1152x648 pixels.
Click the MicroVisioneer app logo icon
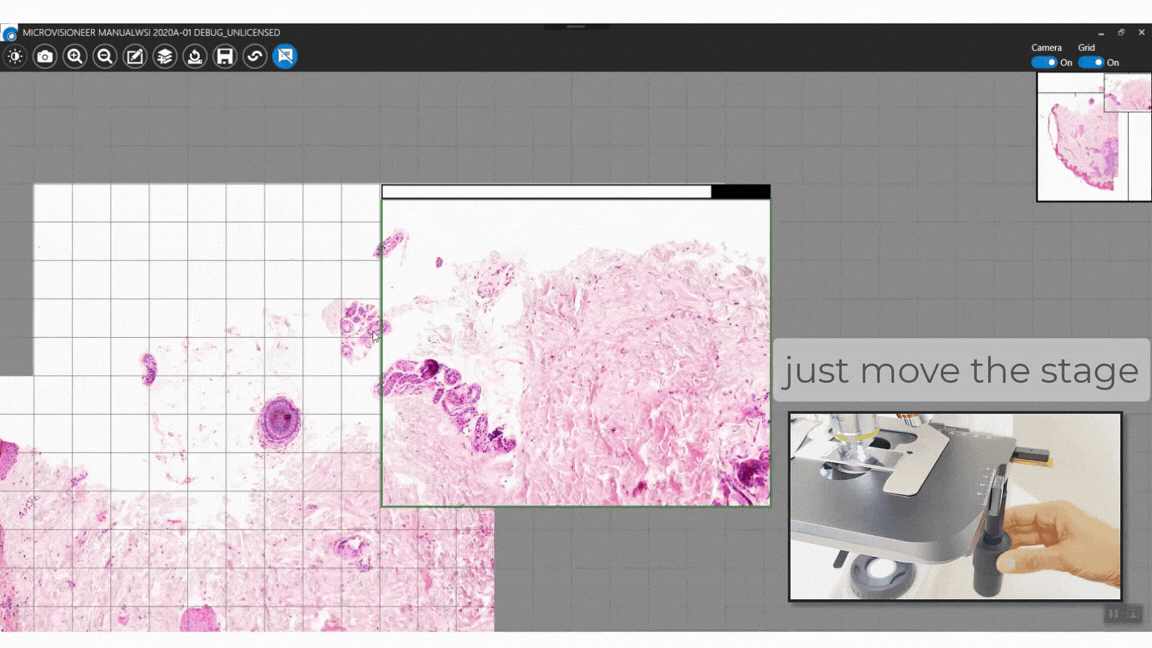click(10, 33)
